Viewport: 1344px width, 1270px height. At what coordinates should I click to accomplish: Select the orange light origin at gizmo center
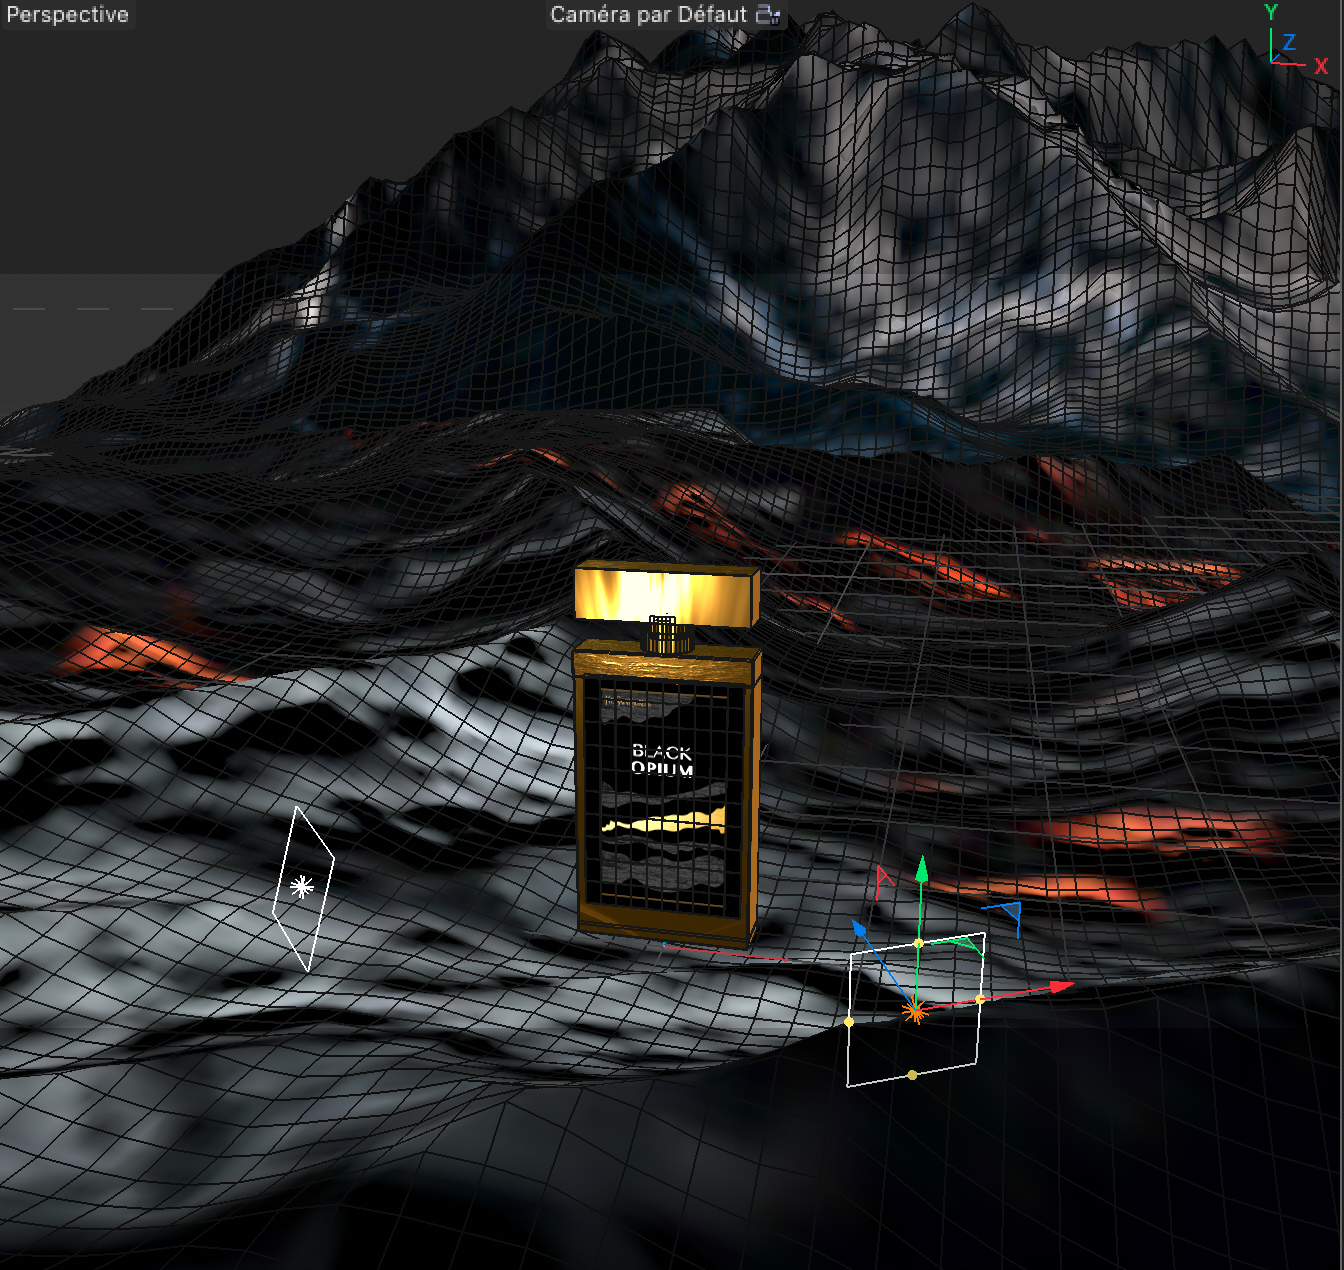tap(915, 1012)
